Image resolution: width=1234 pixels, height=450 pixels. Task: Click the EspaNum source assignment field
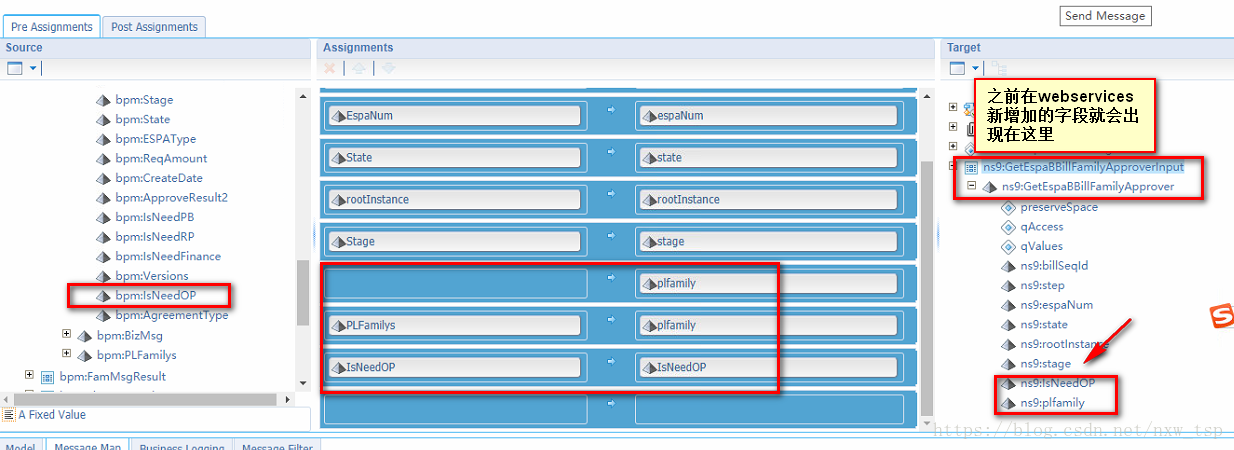pos(454,116)
